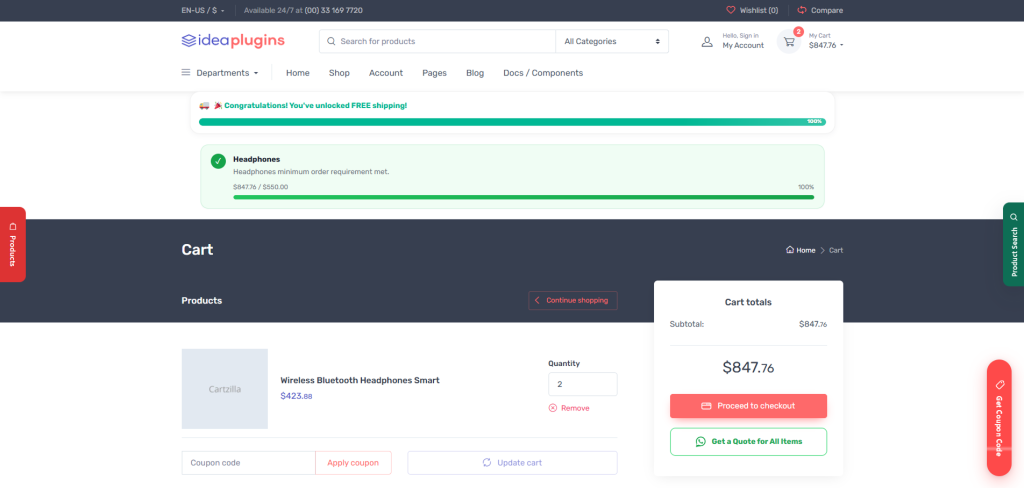Click the search magnifier icon in search bar
This screenshot has height=488, width=1024.
point(330,41)
